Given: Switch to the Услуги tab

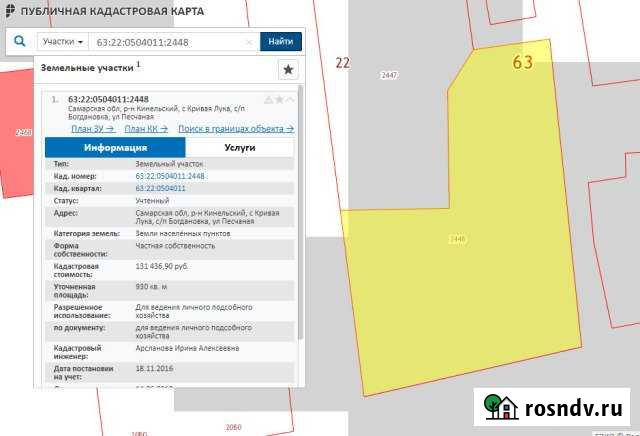Looking at the screenshot, I should (240, 148).
